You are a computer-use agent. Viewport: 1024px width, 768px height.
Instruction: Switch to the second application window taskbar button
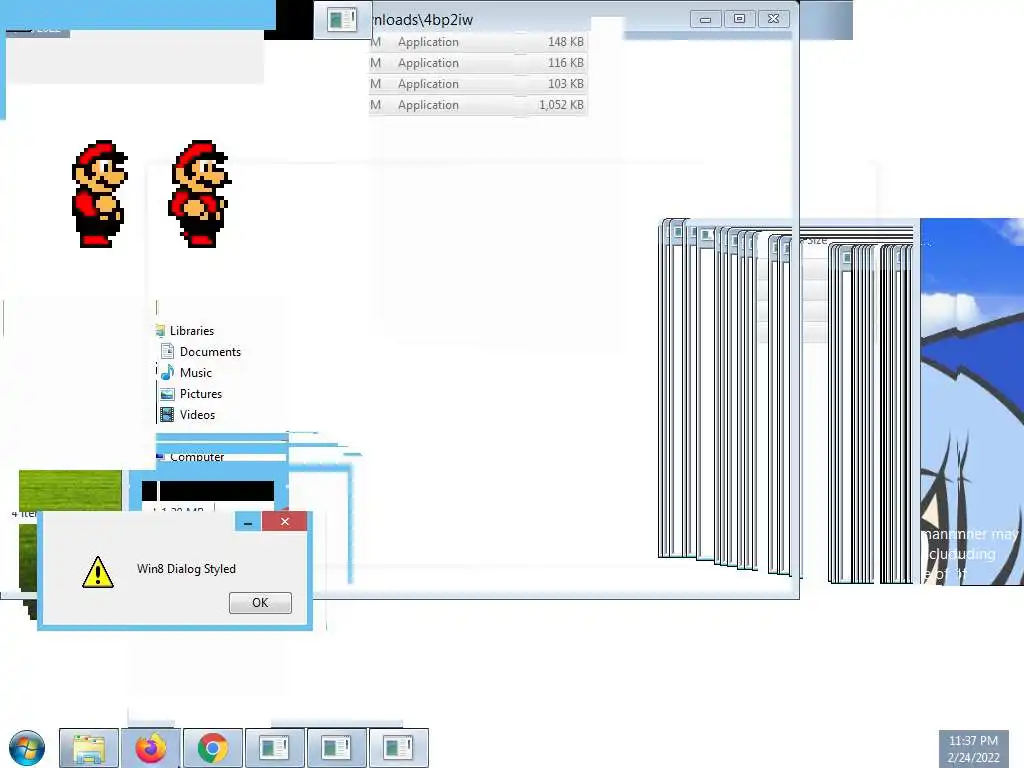tap(336, 748)
